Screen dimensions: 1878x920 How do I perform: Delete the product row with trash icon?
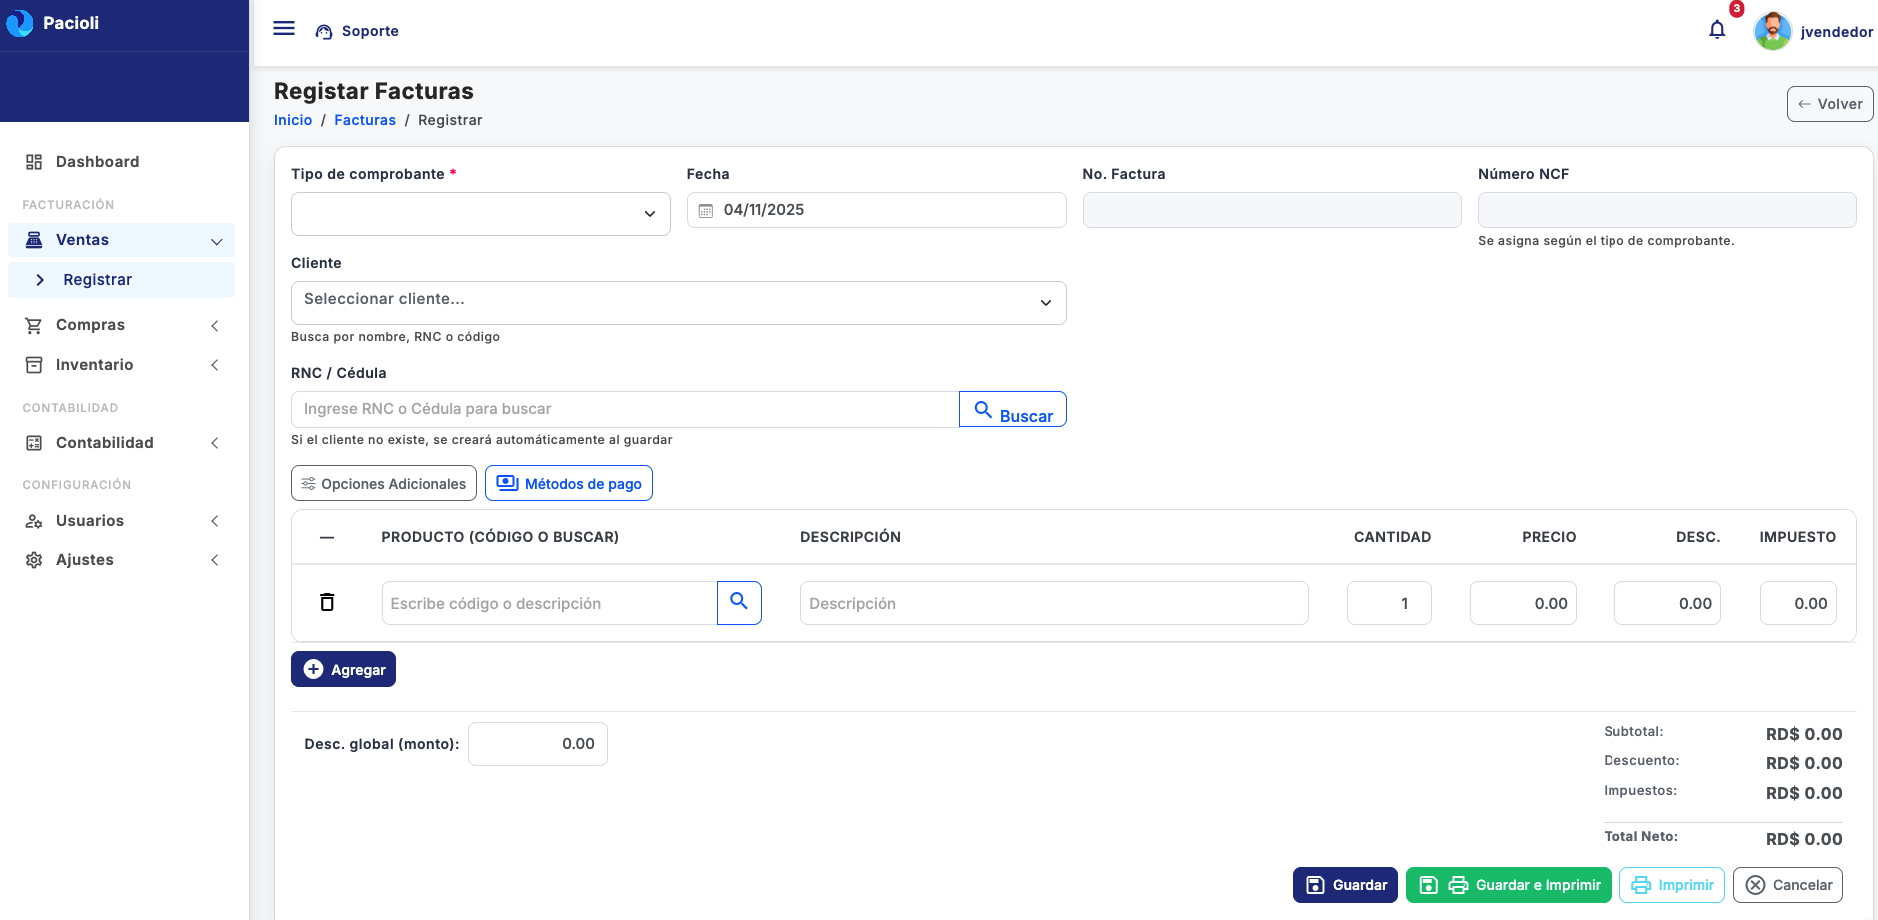(x=327, y=602)
